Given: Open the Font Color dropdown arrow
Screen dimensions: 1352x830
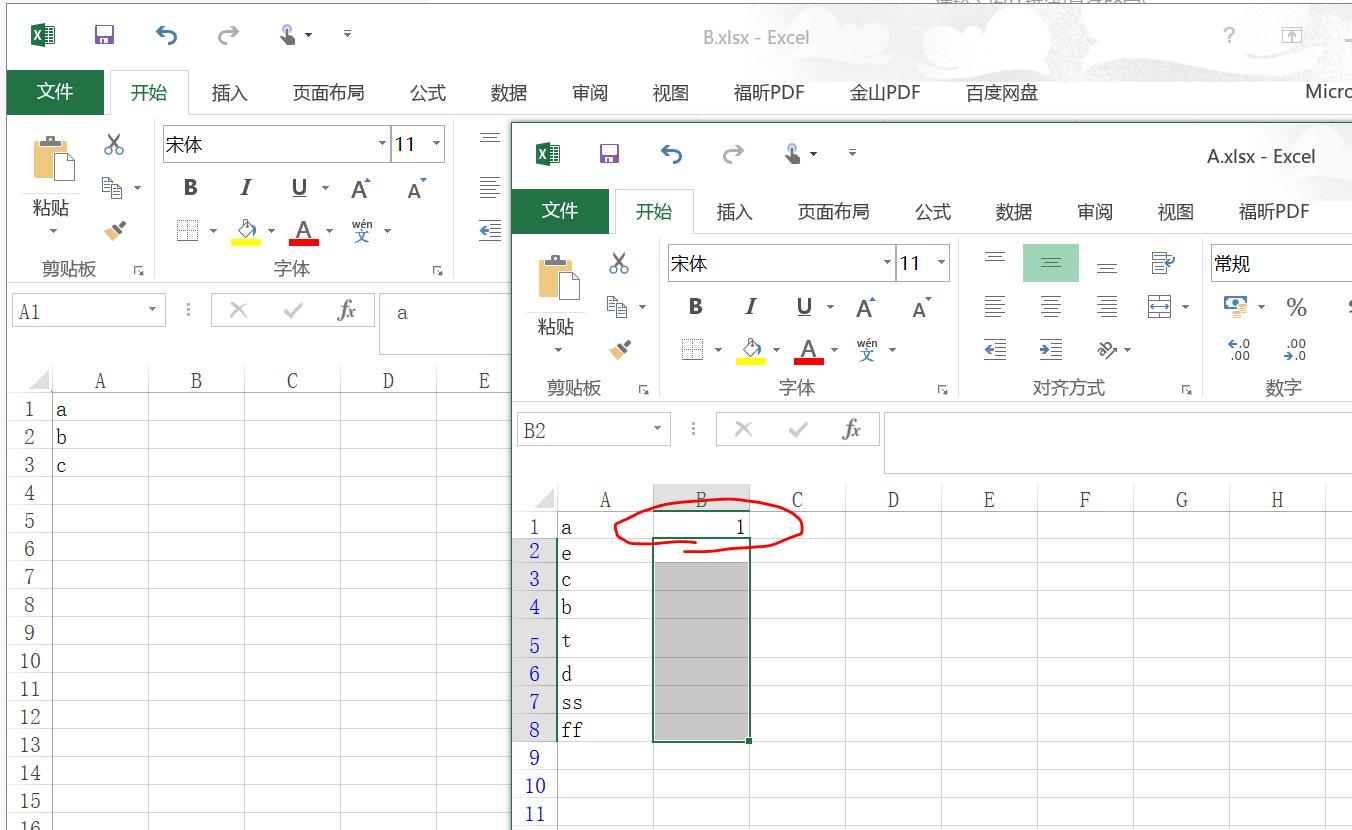Looking at the screenshot, I should tap(834, 349).
